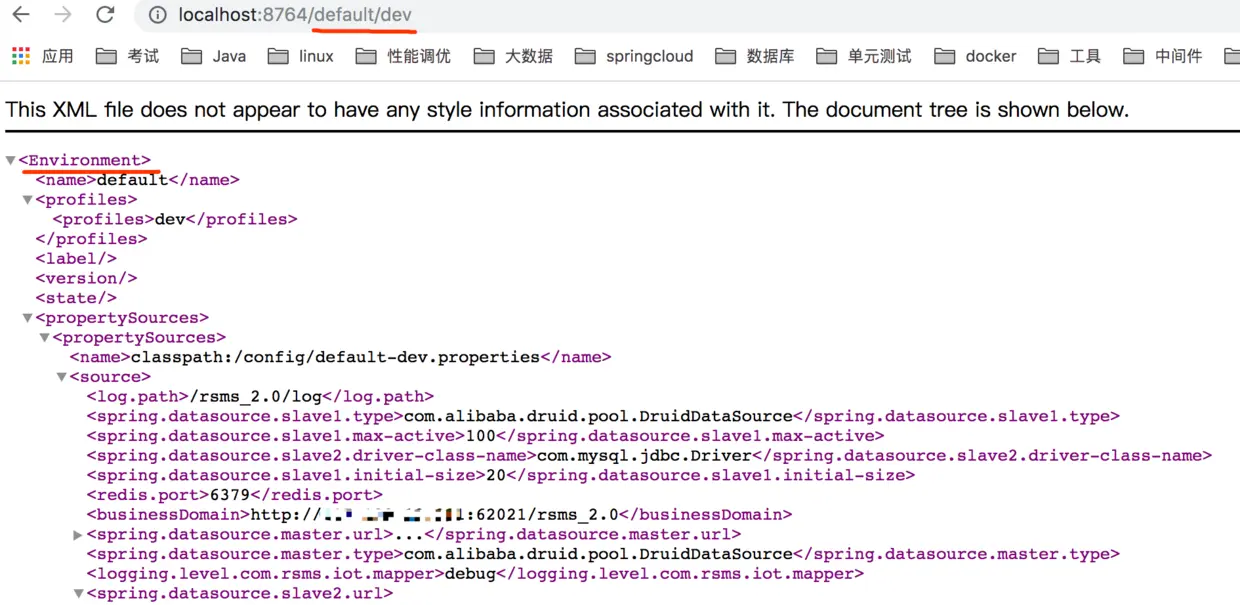1240x605 pixels.
Task: Expand the spring.datasource.master.url node
Action: coord(78,535)
